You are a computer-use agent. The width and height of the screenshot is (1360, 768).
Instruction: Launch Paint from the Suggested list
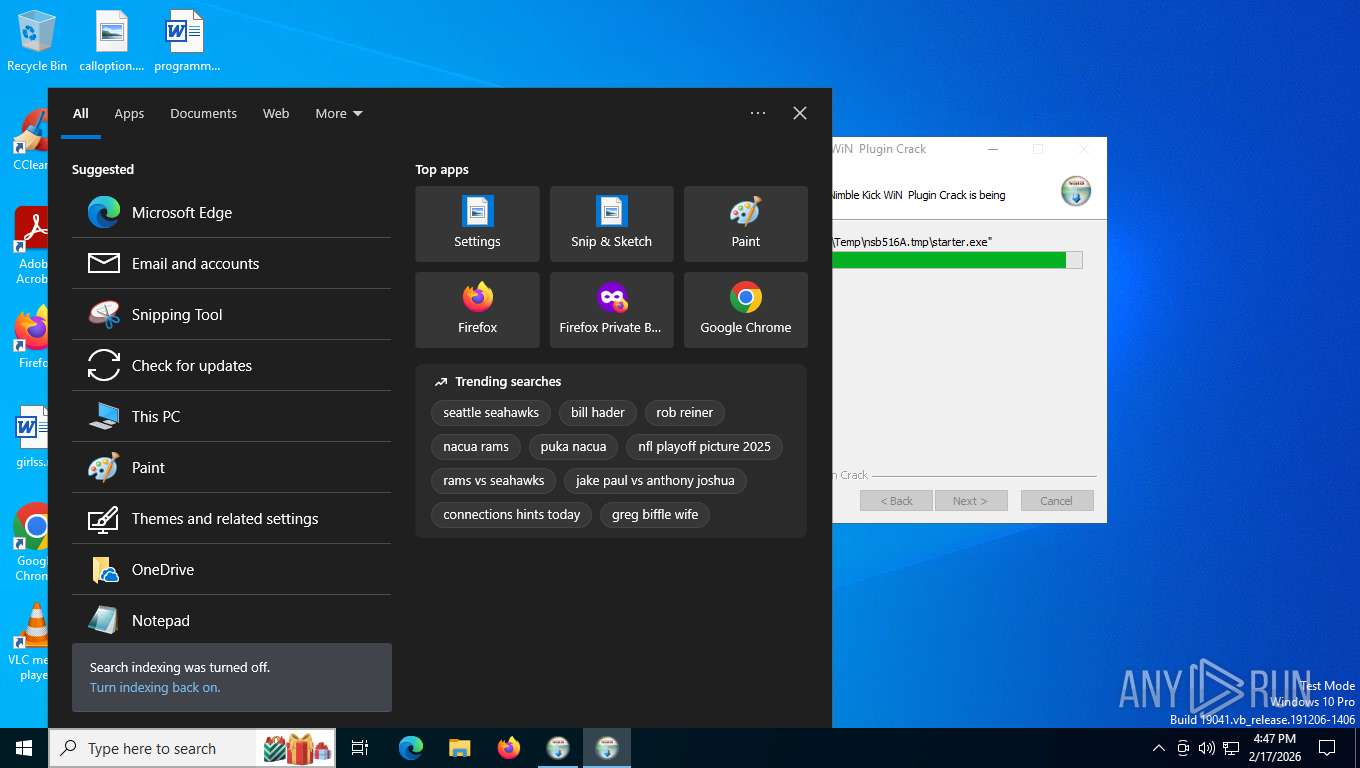point(231,467)
